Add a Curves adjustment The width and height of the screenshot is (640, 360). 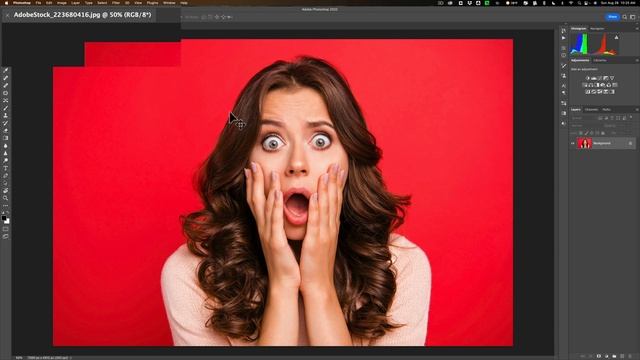click(600, 78)
